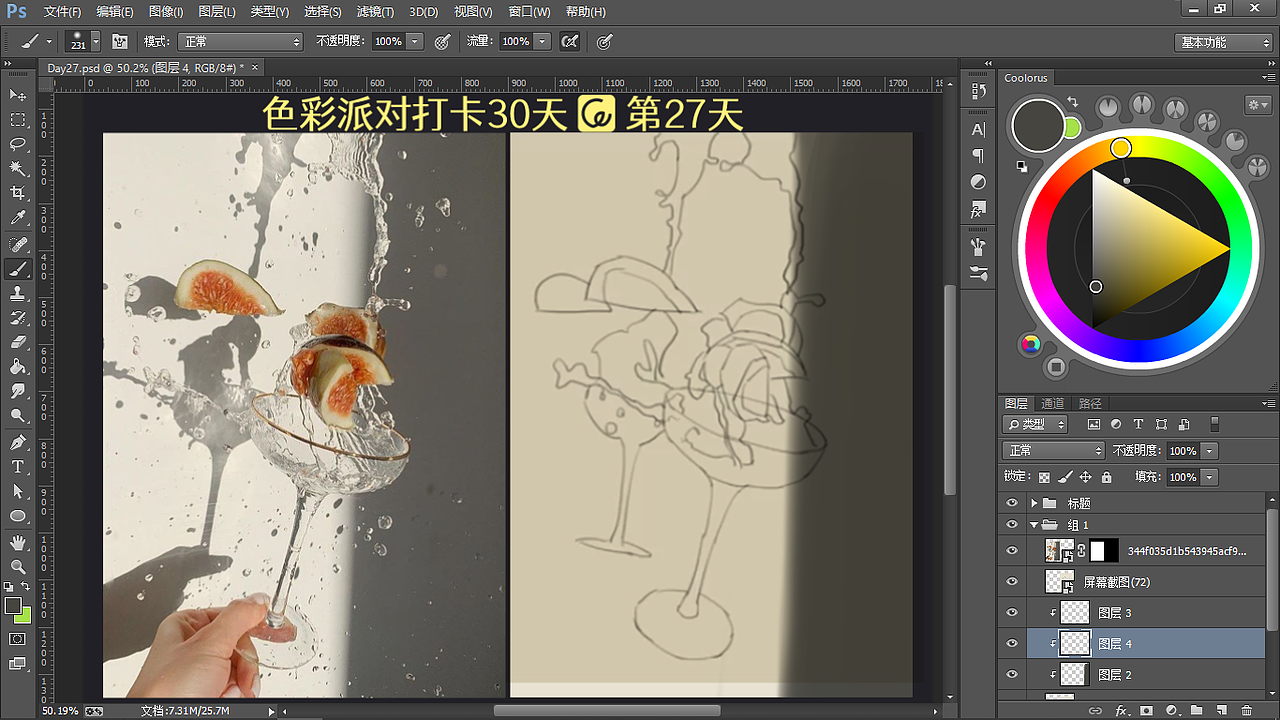
Task: Click the toolbox foreground color swatch
Action: pyautogui.click(x=13, y=606)
